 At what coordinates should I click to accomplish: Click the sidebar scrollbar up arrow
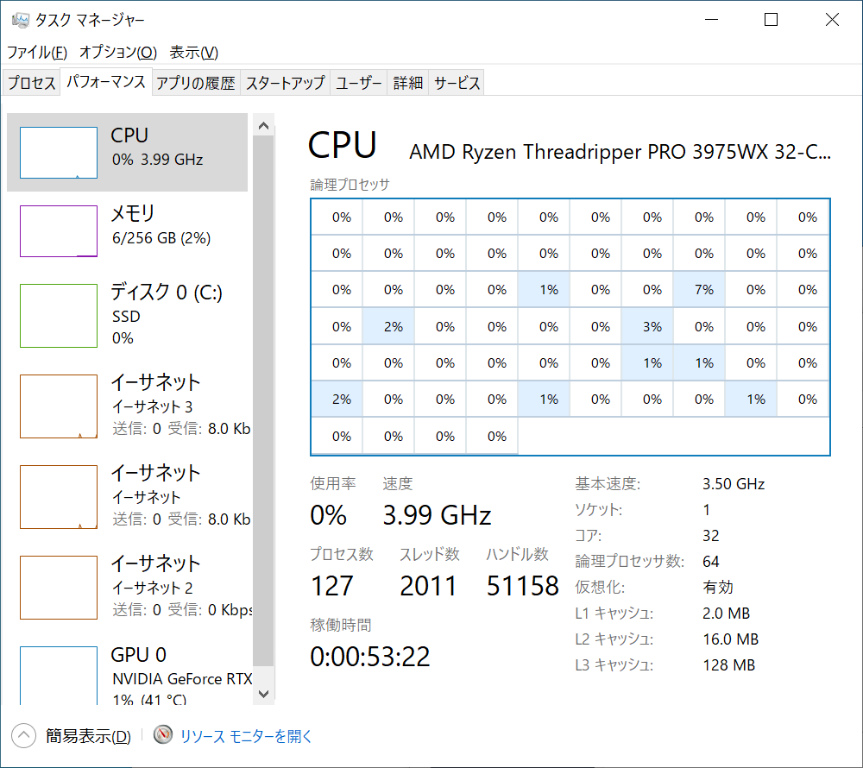pyautogui.click(x=264, y=126)
